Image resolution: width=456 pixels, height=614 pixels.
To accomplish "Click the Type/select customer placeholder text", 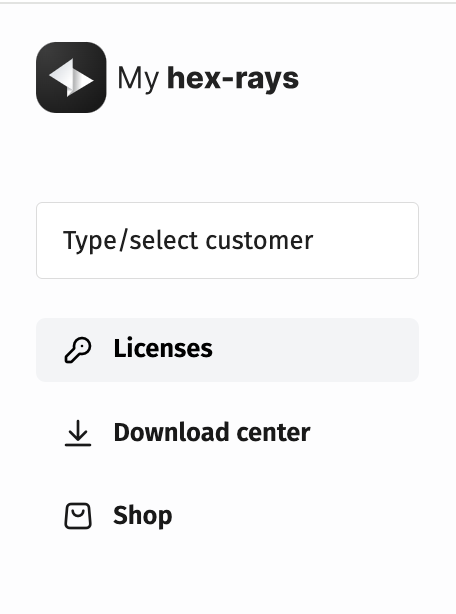I will [188, 240].
